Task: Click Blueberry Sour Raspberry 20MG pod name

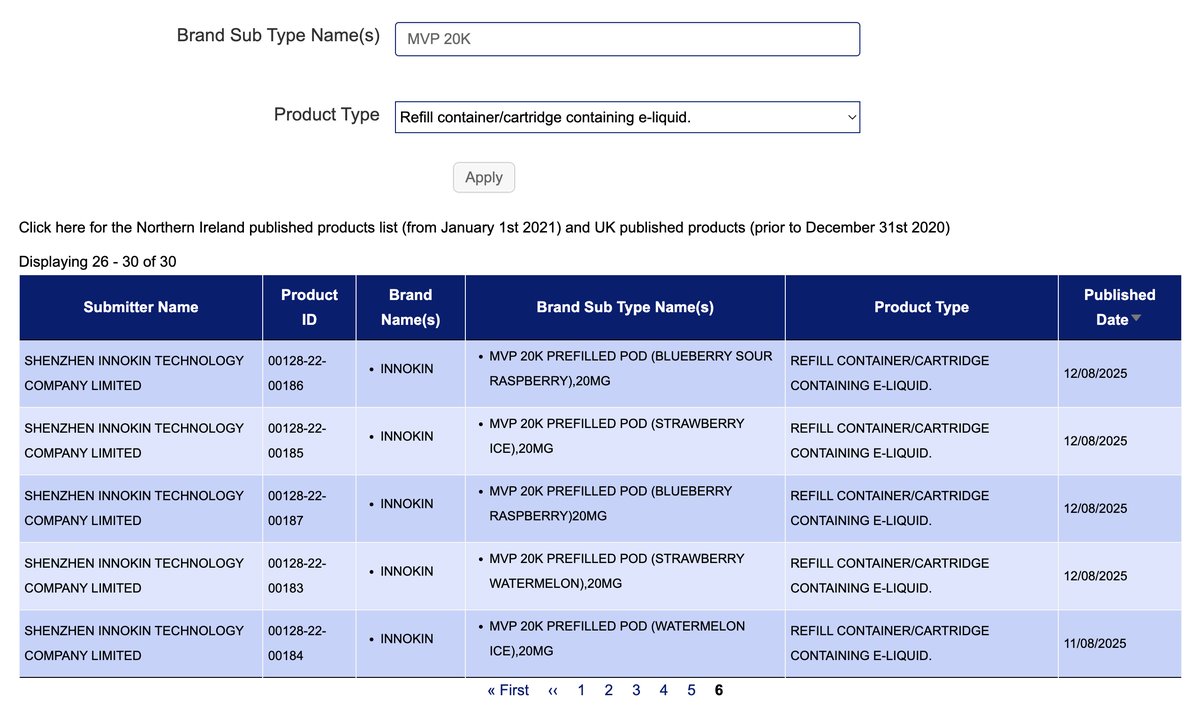Action: pos(631,369)
